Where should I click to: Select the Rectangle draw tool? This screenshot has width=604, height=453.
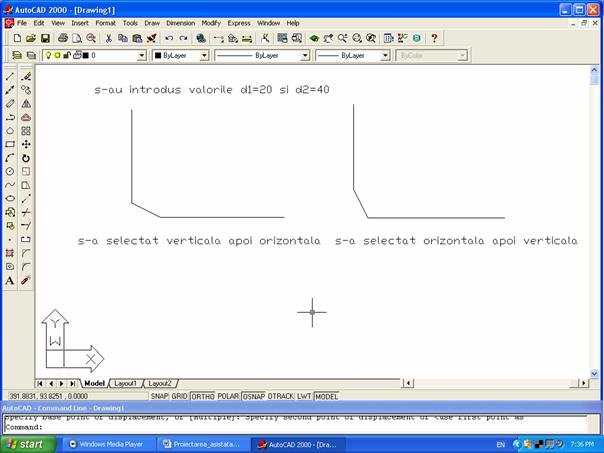coord(10,144)
